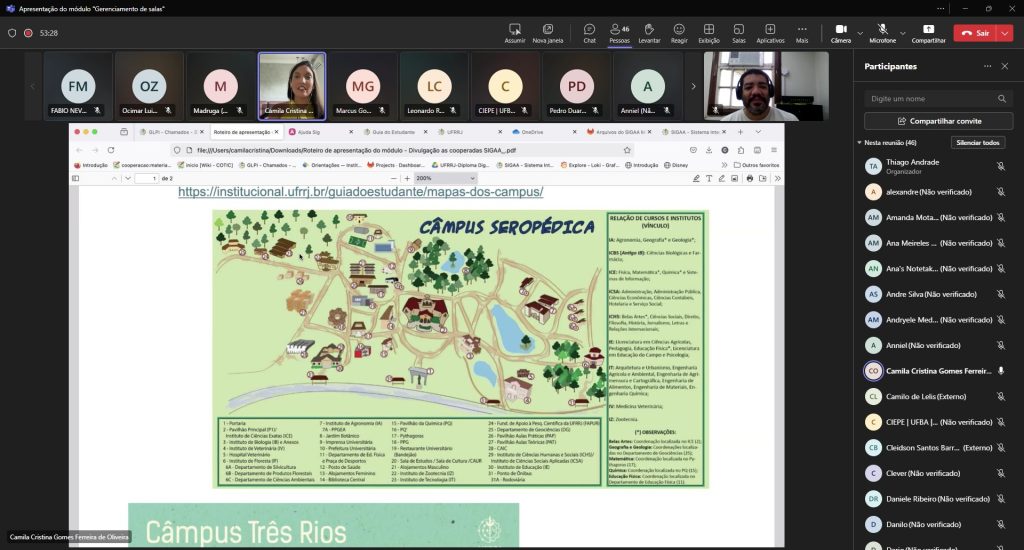
Task: Click the recording indicator icon
Action: point(28,33)
